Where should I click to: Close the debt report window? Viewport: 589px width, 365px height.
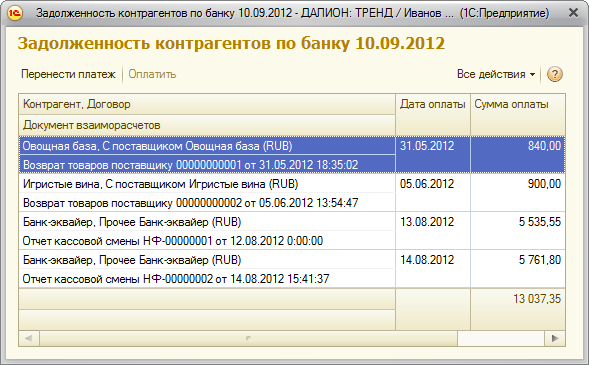point(574,13)
